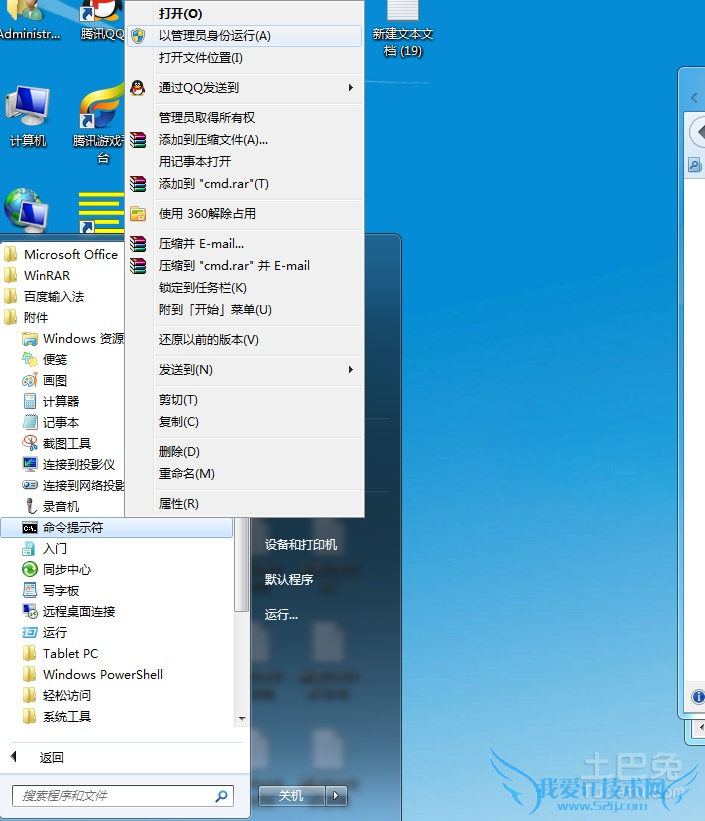Select 还原以前的版本(V)
Screen dimensions: 705x821
coord(245,340)
